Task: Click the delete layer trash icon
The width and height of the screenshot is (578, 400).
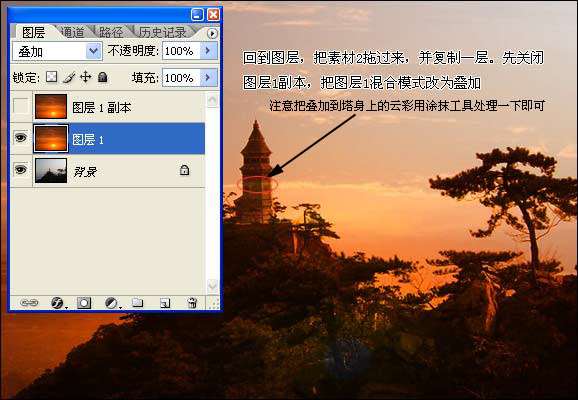Action: 192,303
